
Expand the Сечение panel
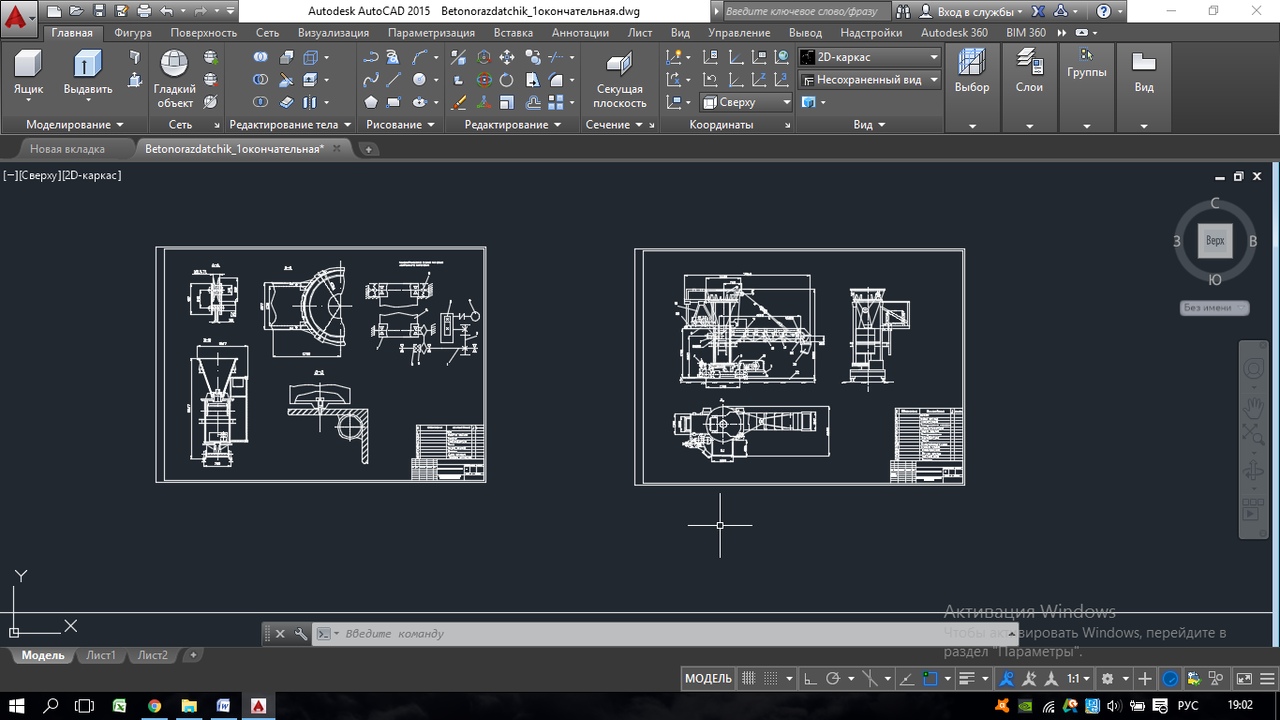point(614,125)
